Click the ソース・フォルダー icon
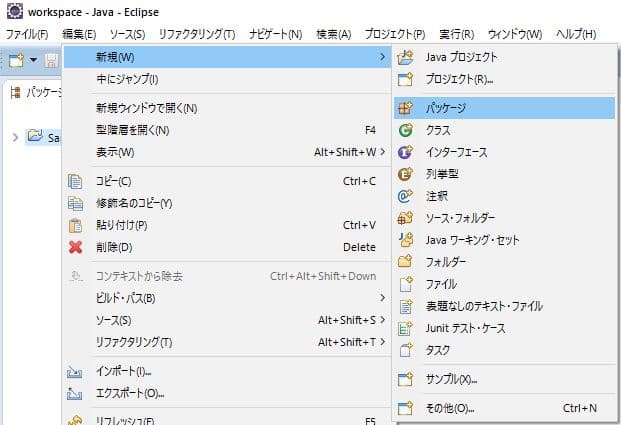The height and width of the screenshot is (425, 621). tap(405, 218)
